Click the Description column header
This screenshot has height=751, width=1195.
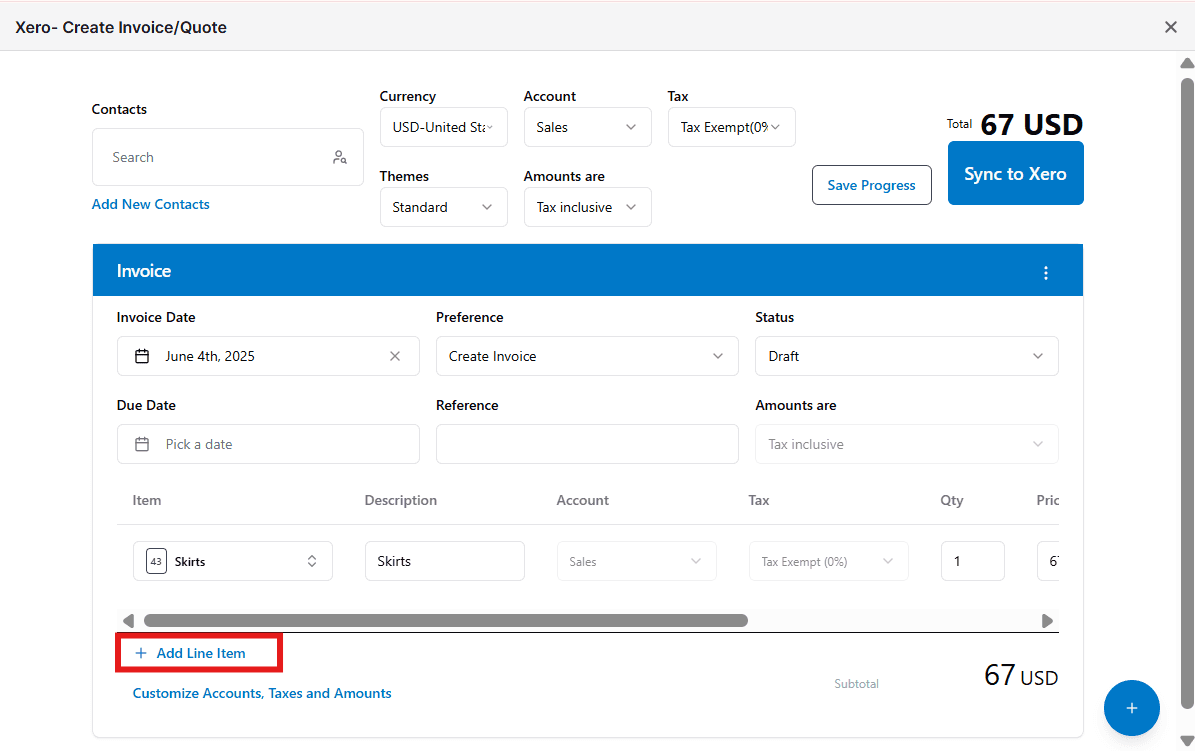pyautogui.click(x=400, y=500)
